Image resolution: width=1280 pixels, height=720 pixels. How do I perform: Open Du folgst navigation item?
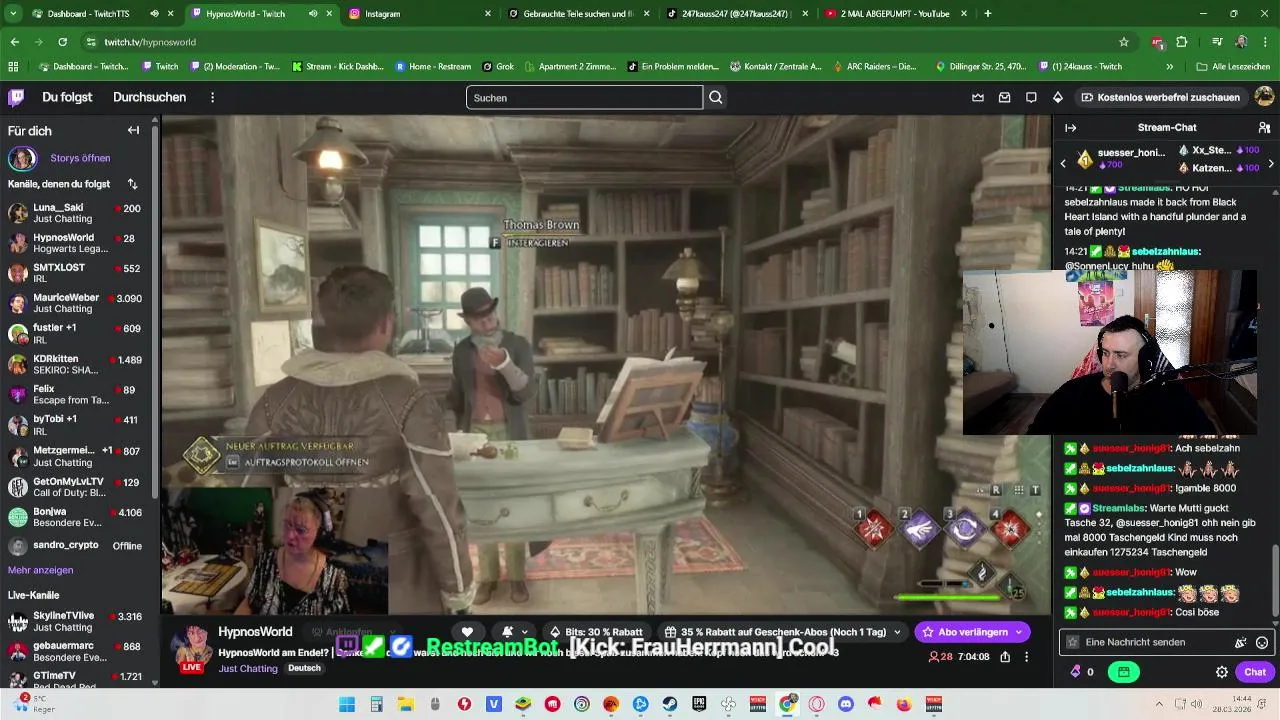[x=67, y=97]
